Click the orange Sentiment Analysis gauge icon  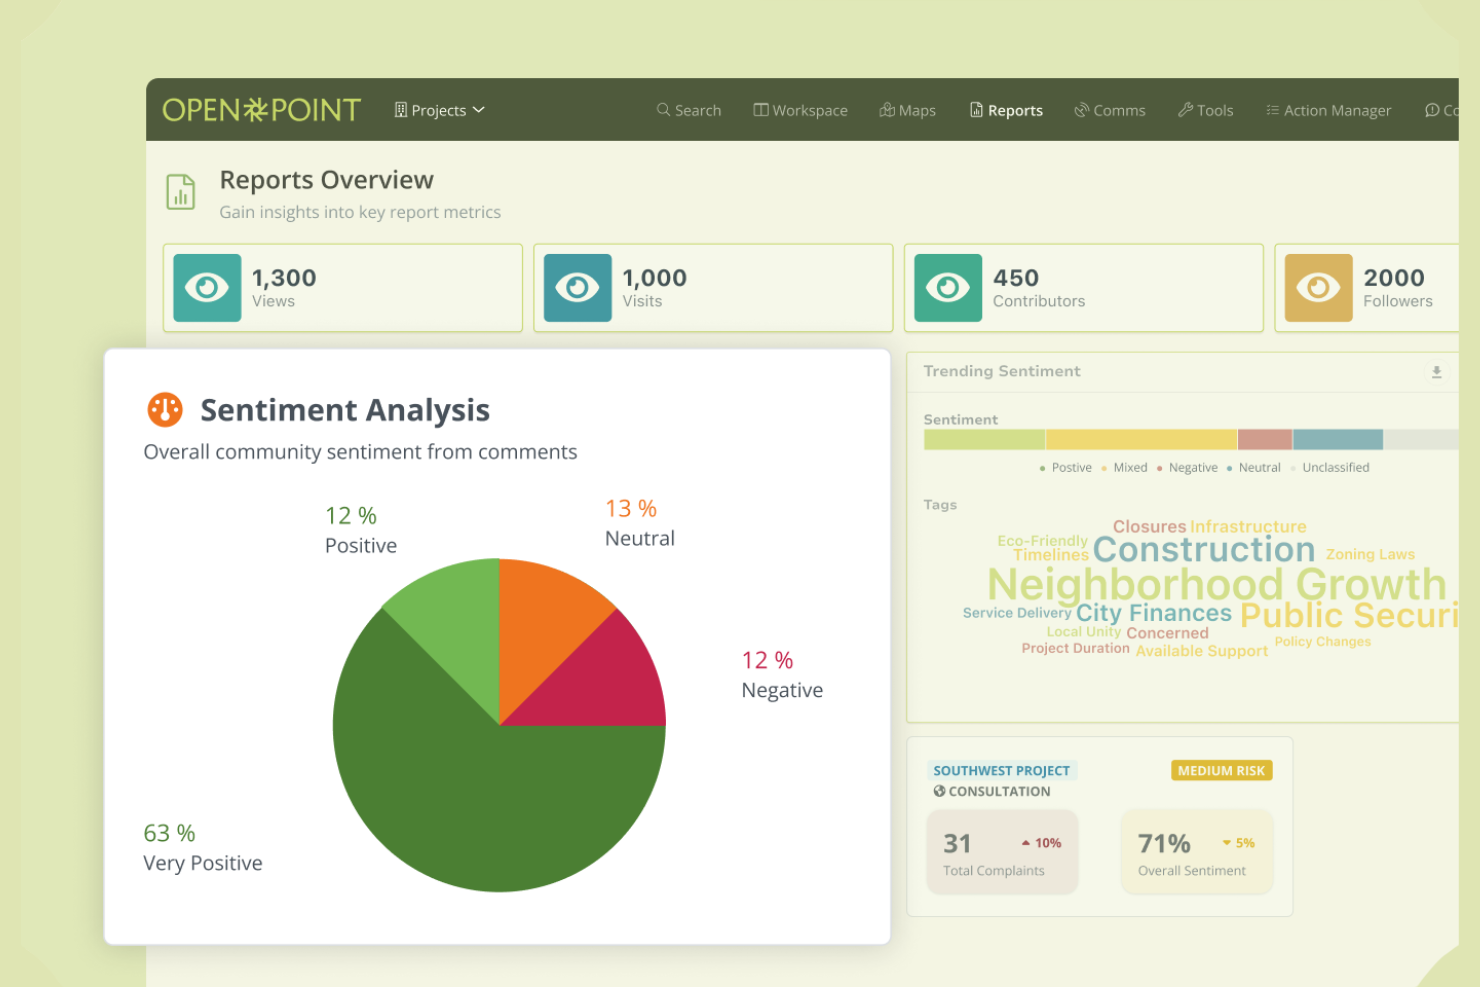[x=165, y=409]
